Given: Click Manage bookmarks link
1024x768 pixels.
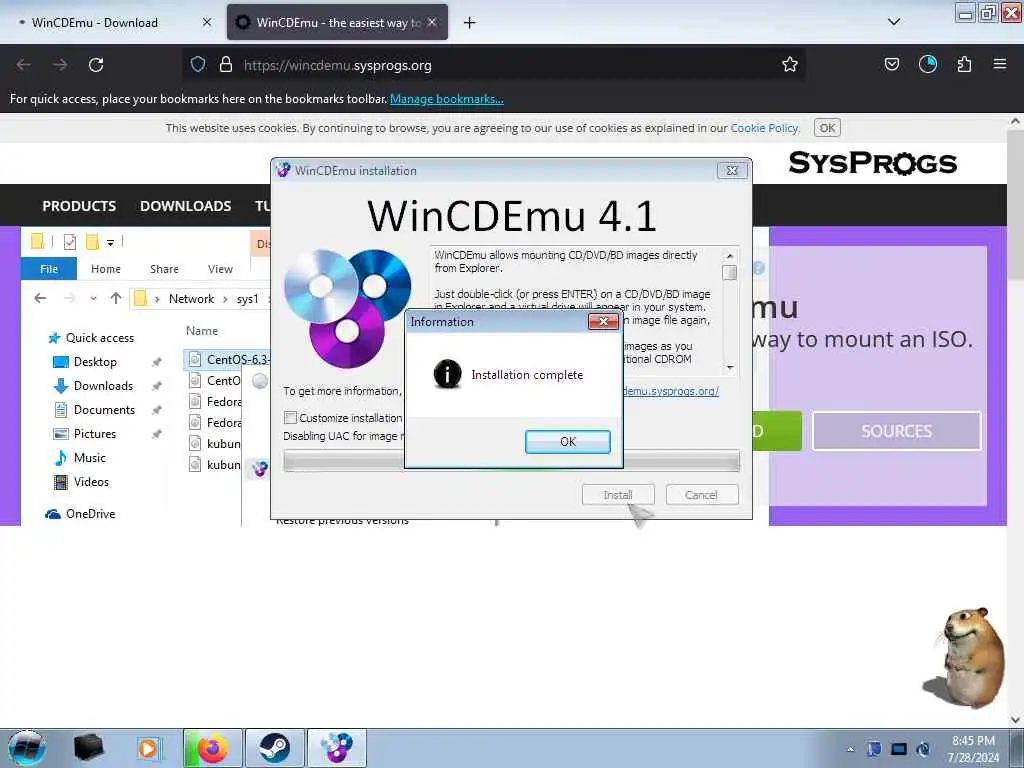Looking at the screenshot, I should point(447,99).
